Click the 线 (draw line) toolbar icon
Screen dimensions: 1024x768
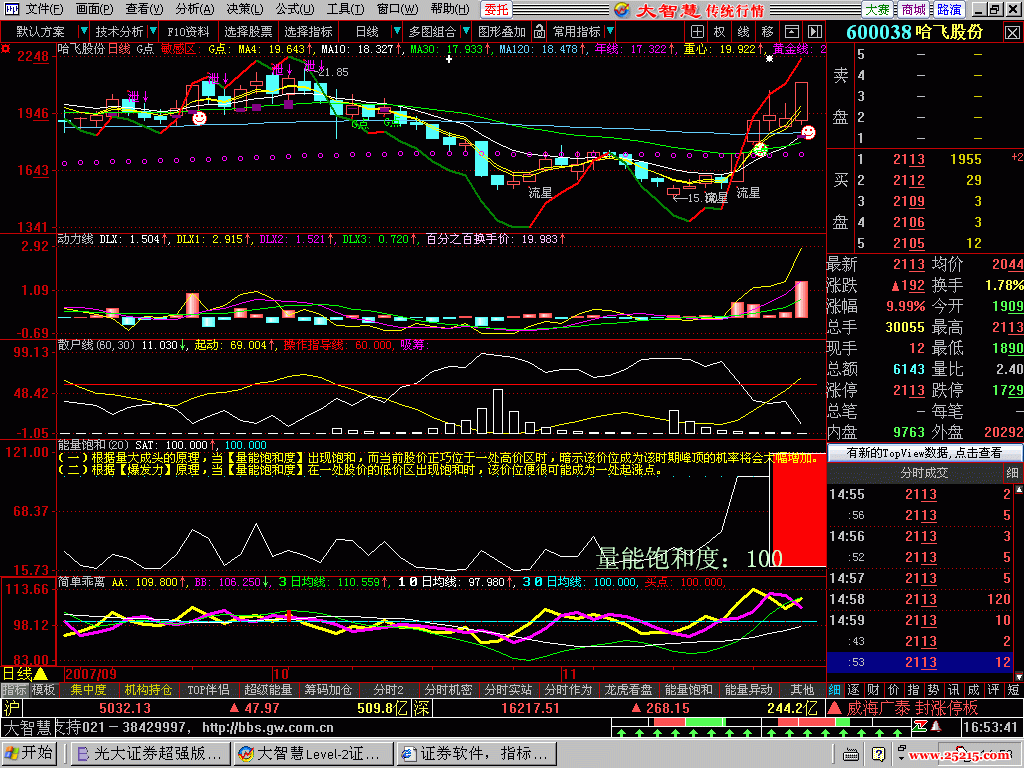[x=744, y=32]
